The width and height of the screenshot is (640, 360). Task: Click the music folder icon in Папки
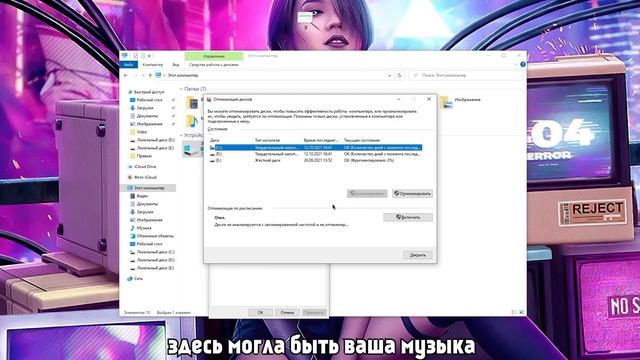[x=192, y=121]
